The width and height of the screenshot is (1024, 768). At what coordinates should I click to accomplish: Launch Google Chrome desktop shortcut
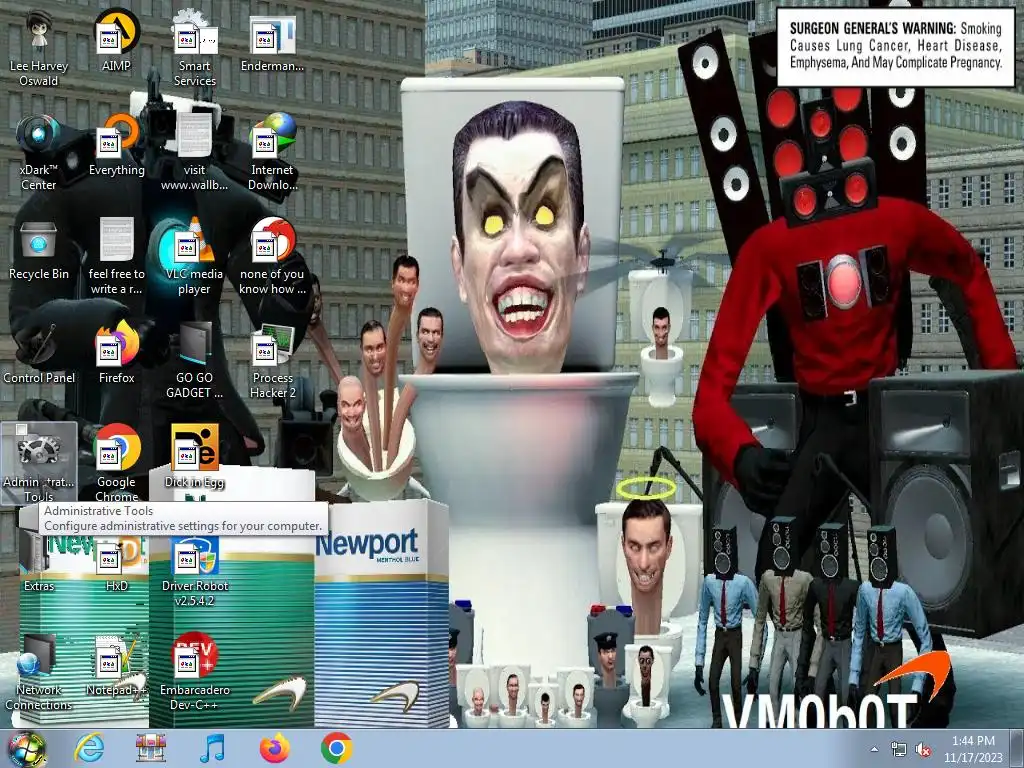click(116, 462)
